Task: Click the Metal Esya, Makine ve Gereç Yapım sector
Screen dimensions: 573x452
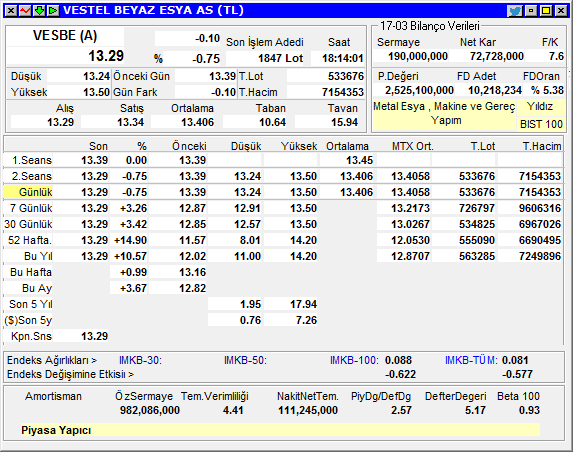Action: pos(444,113)
